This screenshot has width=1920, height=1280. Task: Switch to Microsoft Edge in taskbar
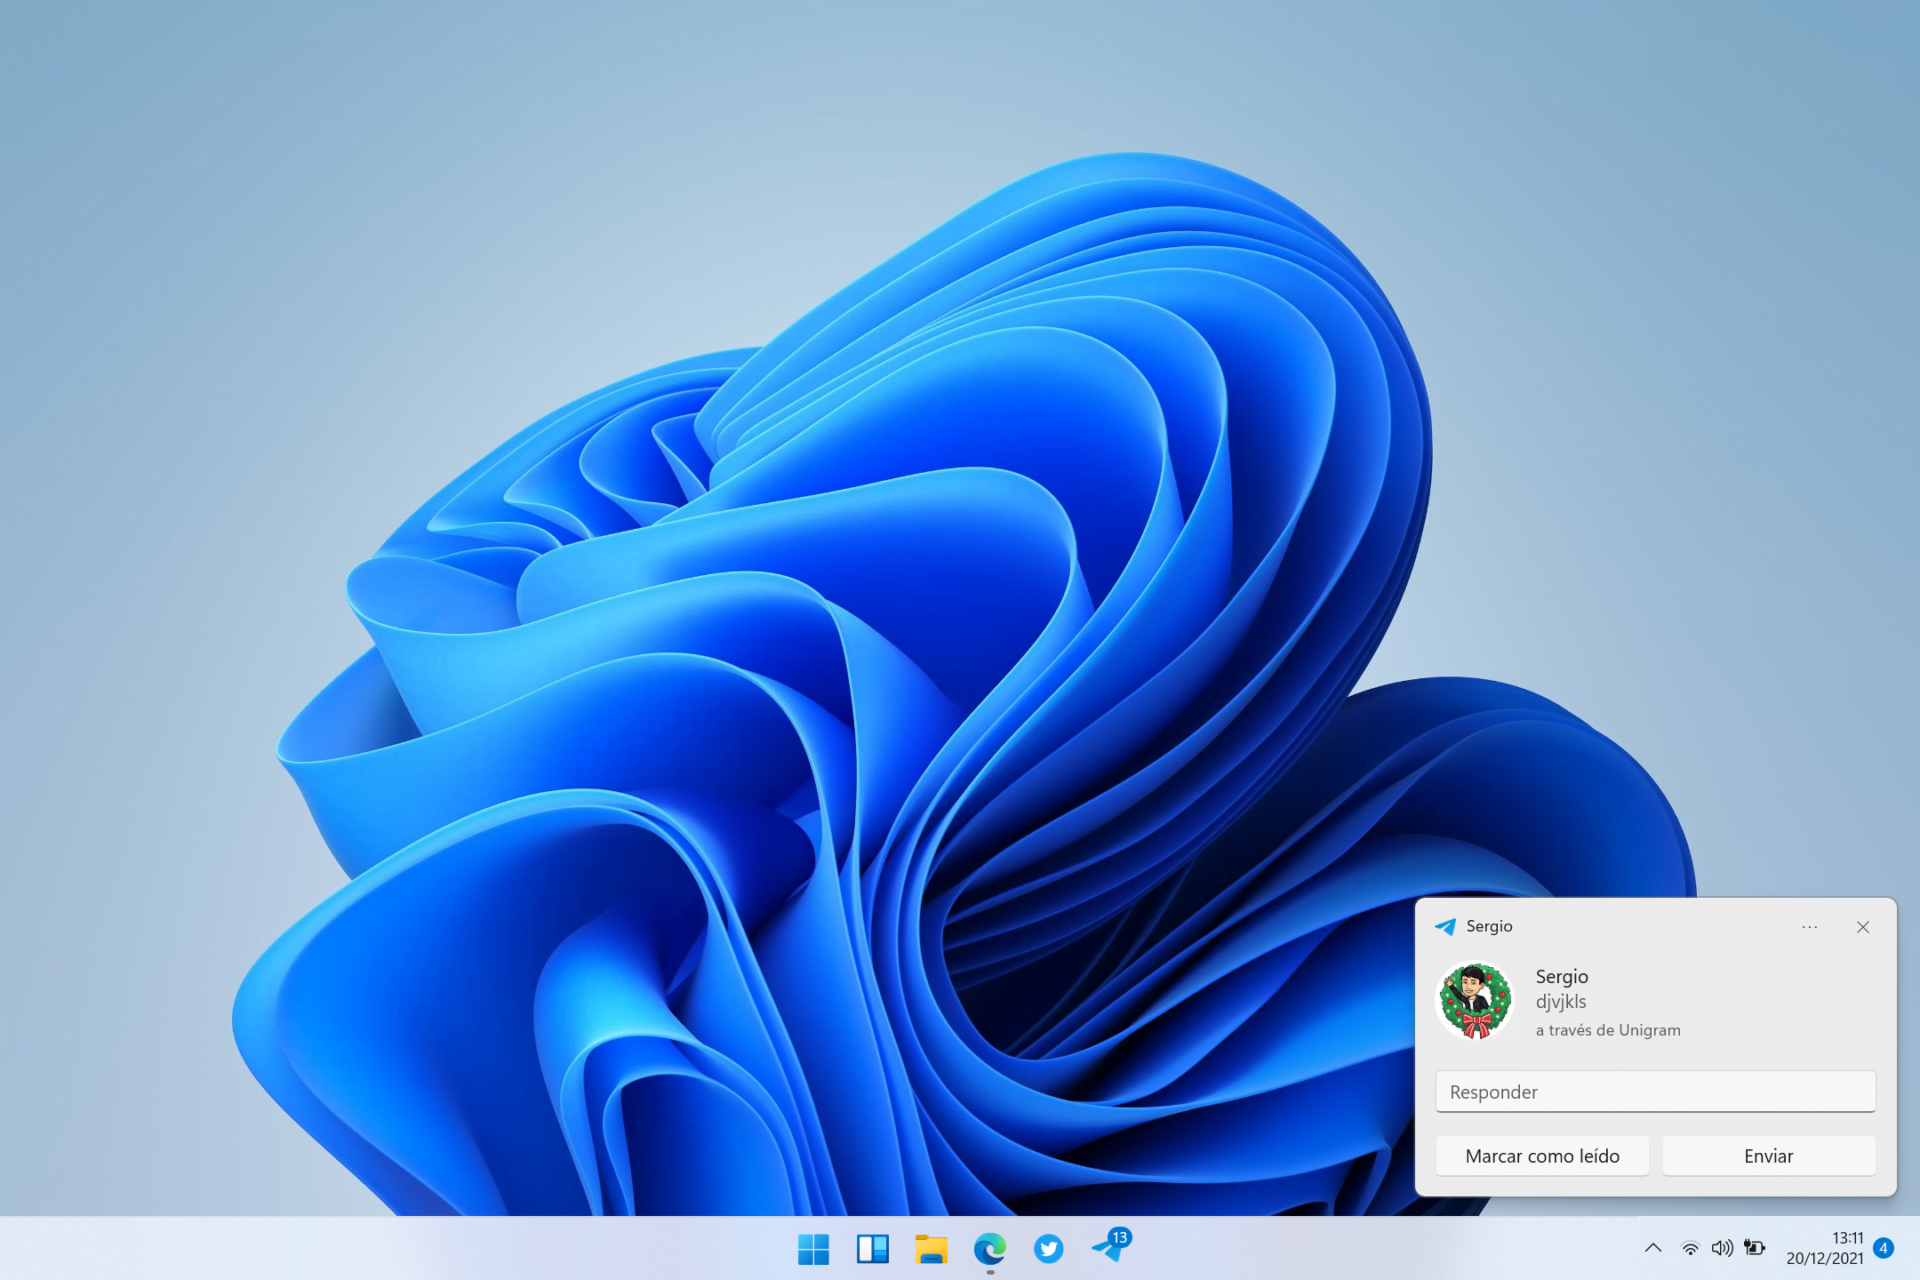(990, 1248)
